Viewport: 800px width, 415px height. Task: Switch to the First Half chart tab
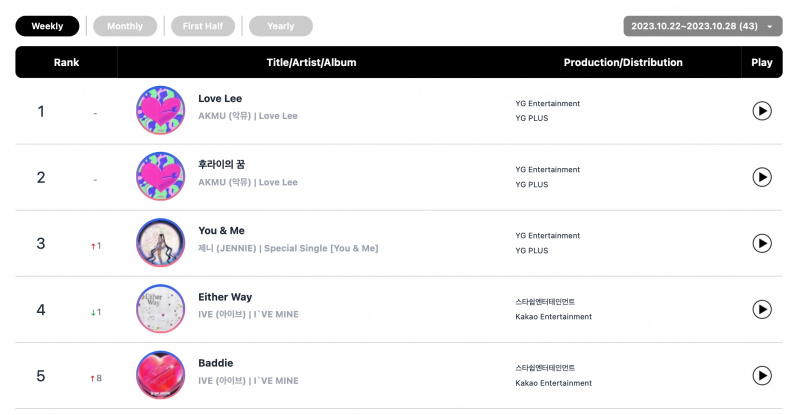click(x=203, y=26)
